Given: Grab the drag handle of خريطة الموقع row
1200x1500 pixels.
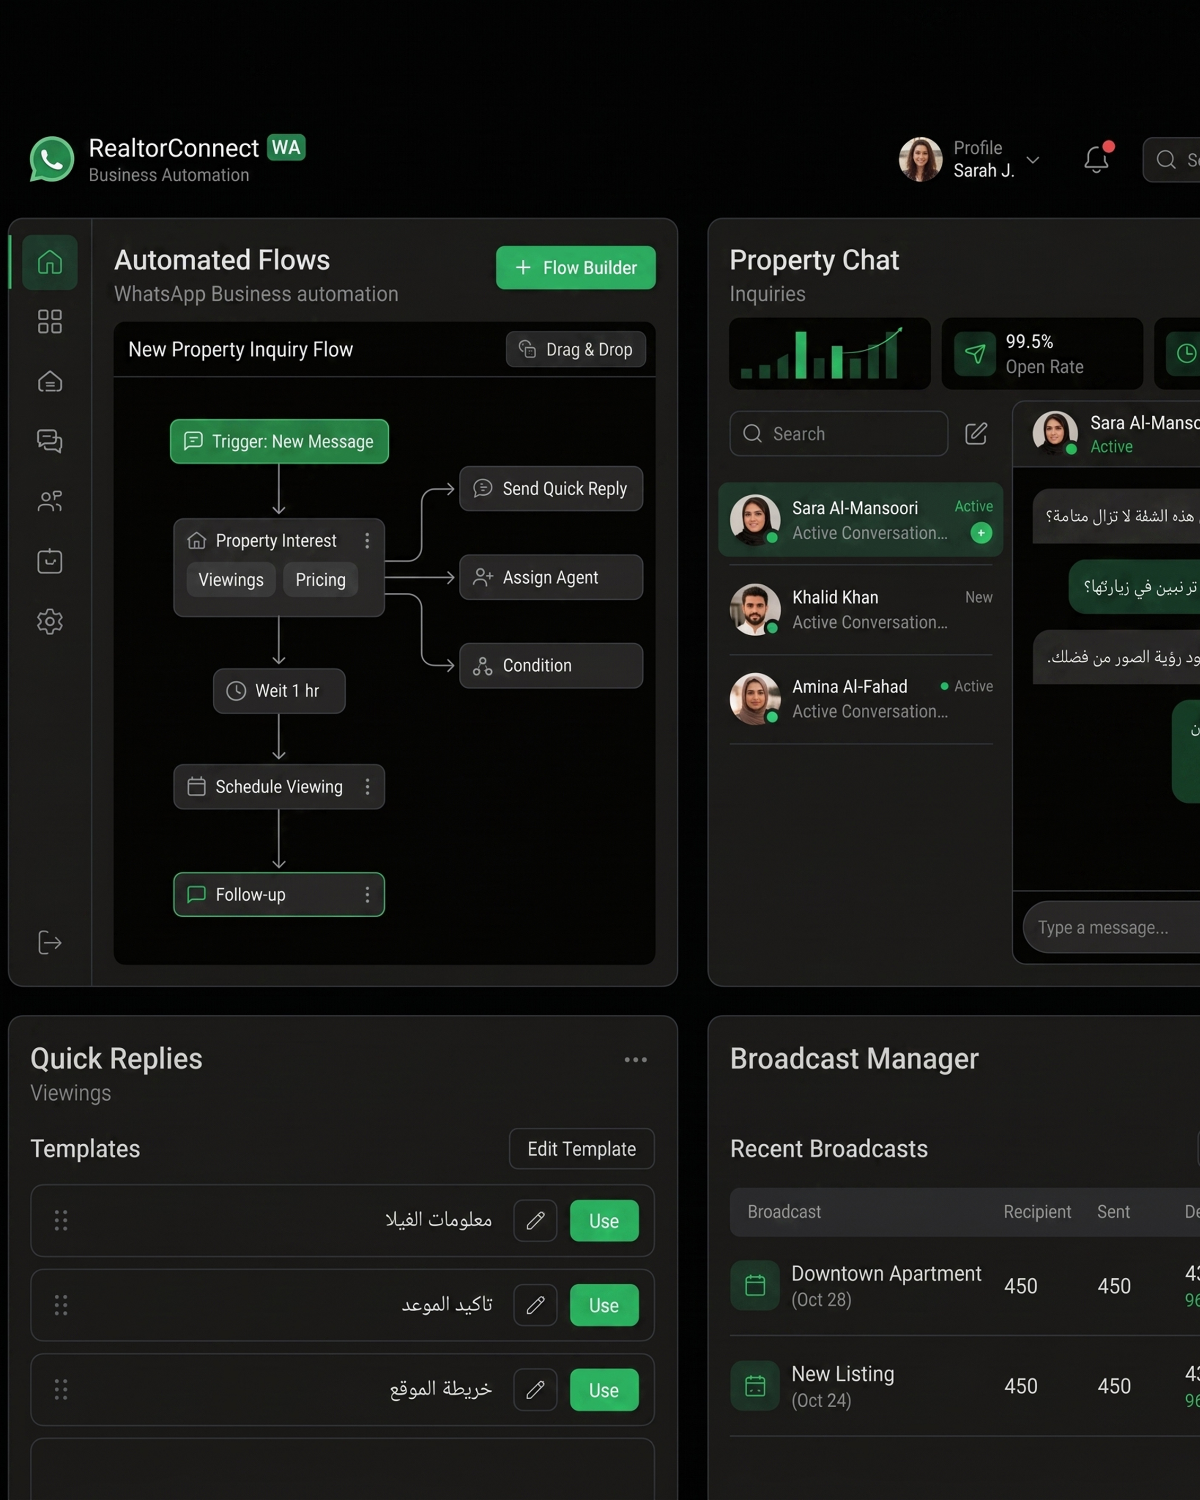Looking at the screenshot, I should pyautogui.click(x=61, y=1389).
